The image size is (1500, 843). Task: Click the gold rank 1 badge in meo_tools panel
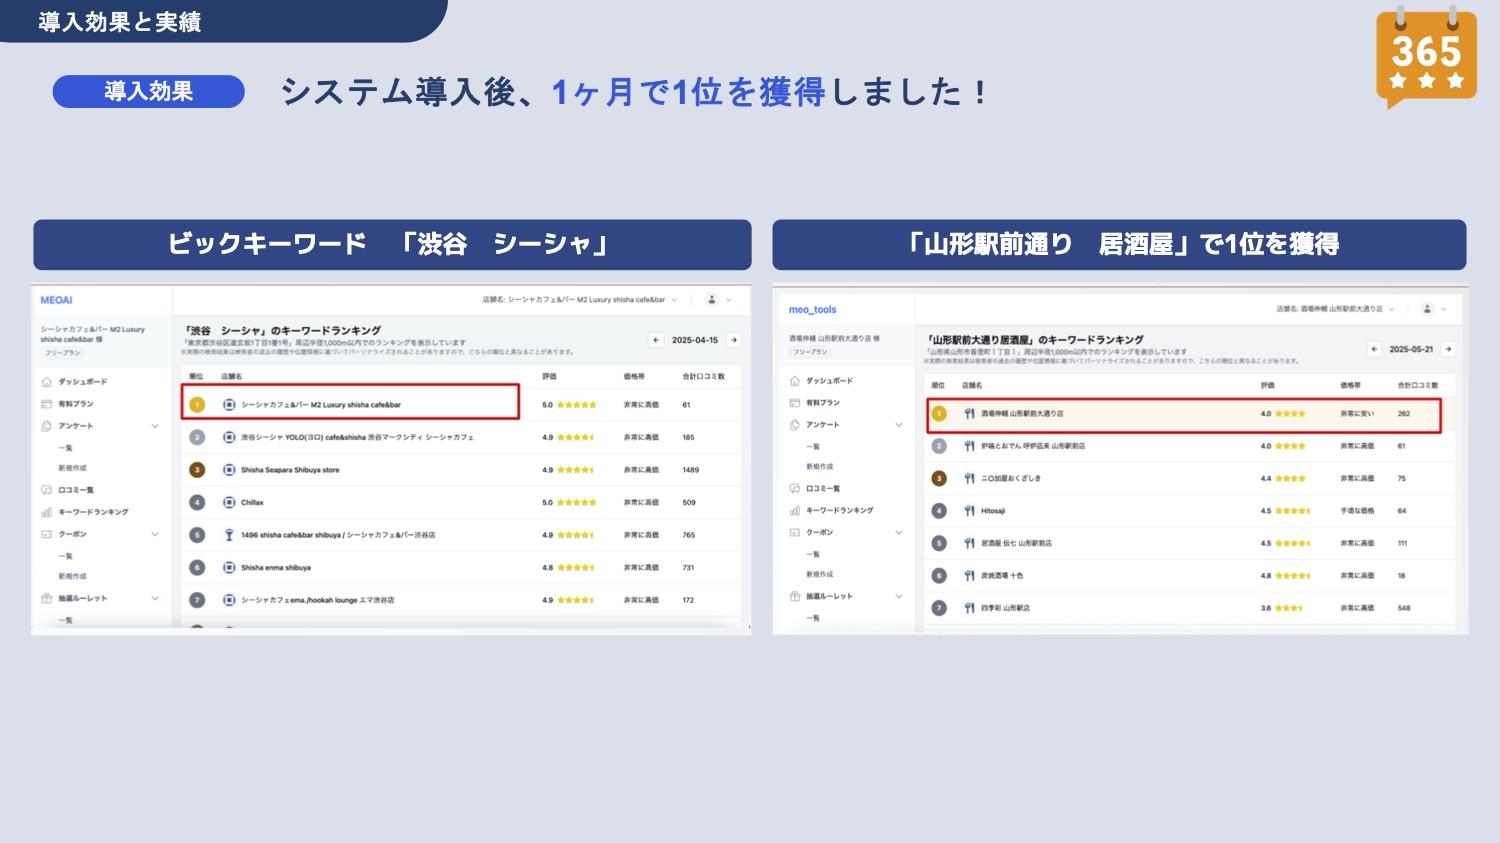click(938, 414)
